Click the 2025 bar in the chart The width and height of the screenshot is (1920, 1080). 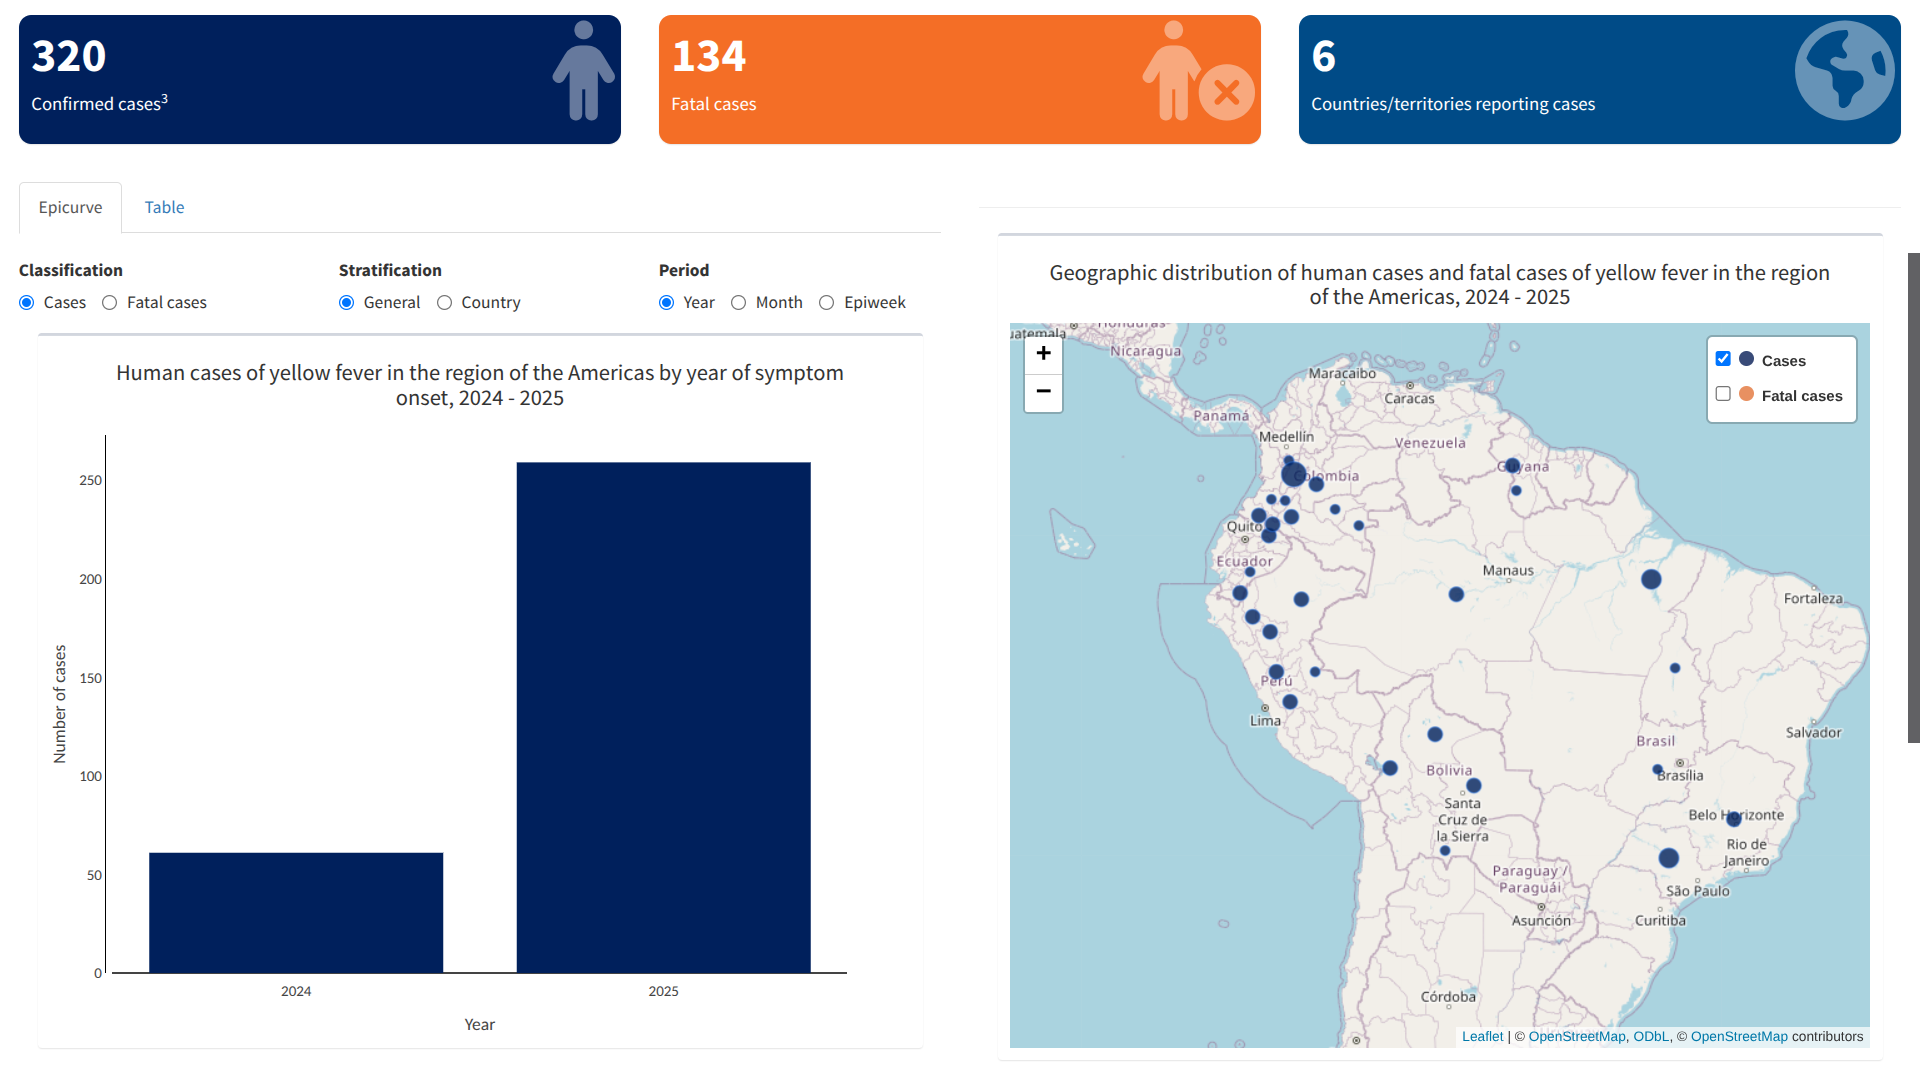663,717
